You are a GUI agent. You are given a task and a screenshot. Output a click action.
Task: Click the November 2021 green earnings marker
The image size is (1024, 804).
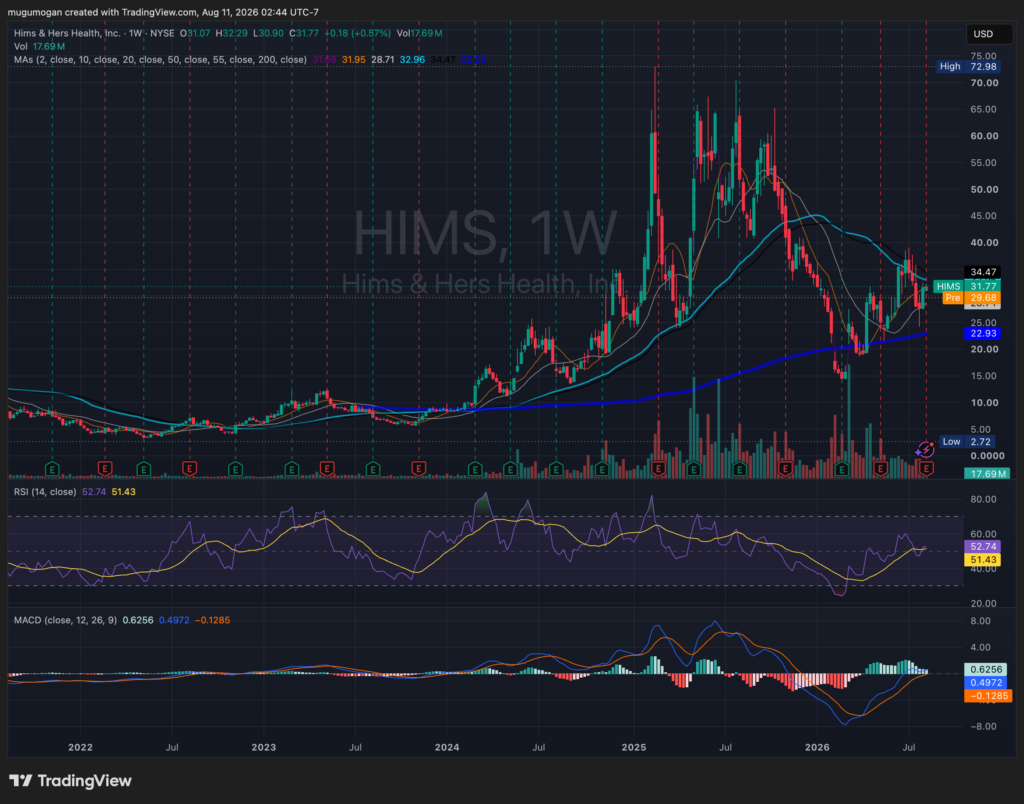tap(52, 468)
